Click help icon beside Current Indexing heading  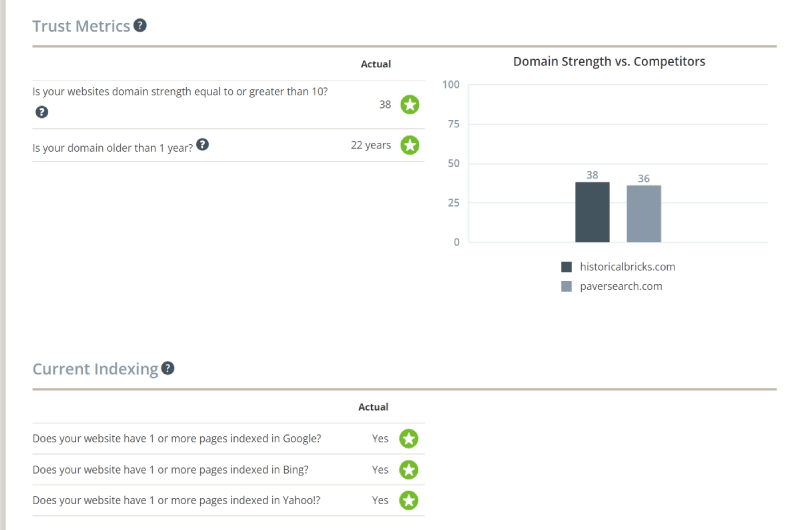168,368
